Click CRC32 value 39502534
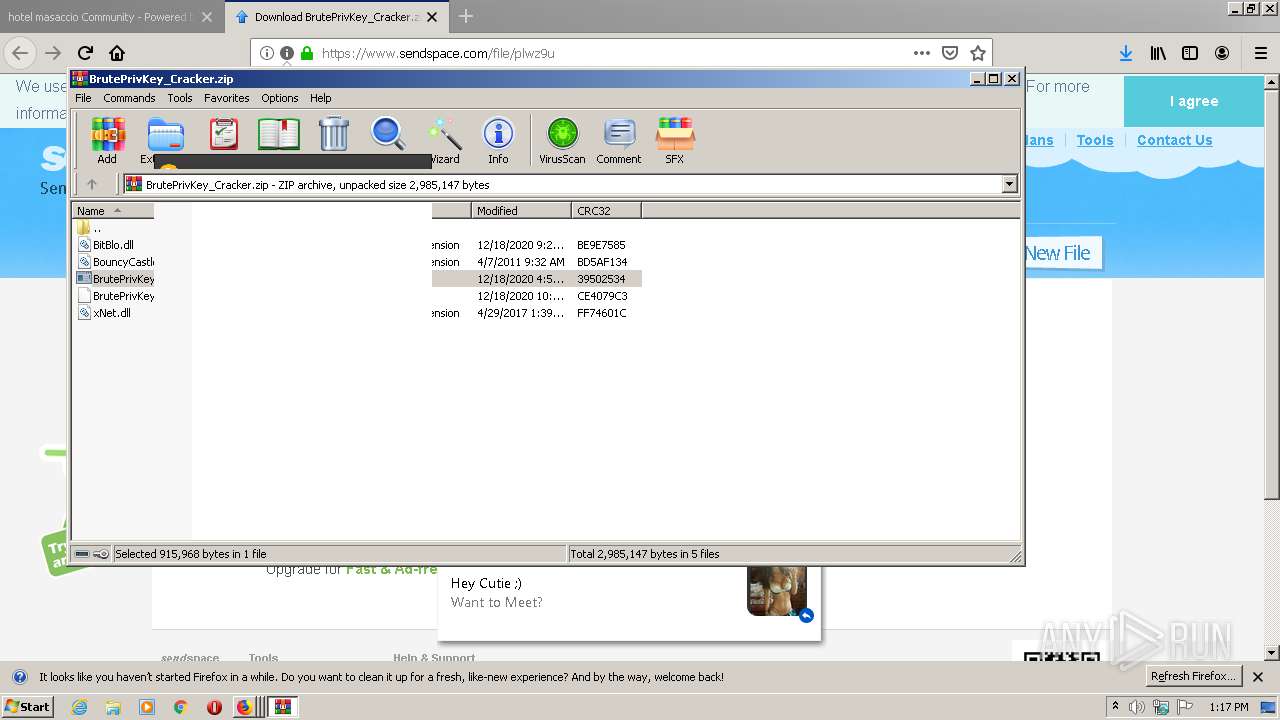This screenshot has height=720, width=1280. click(x=601, y=279)
